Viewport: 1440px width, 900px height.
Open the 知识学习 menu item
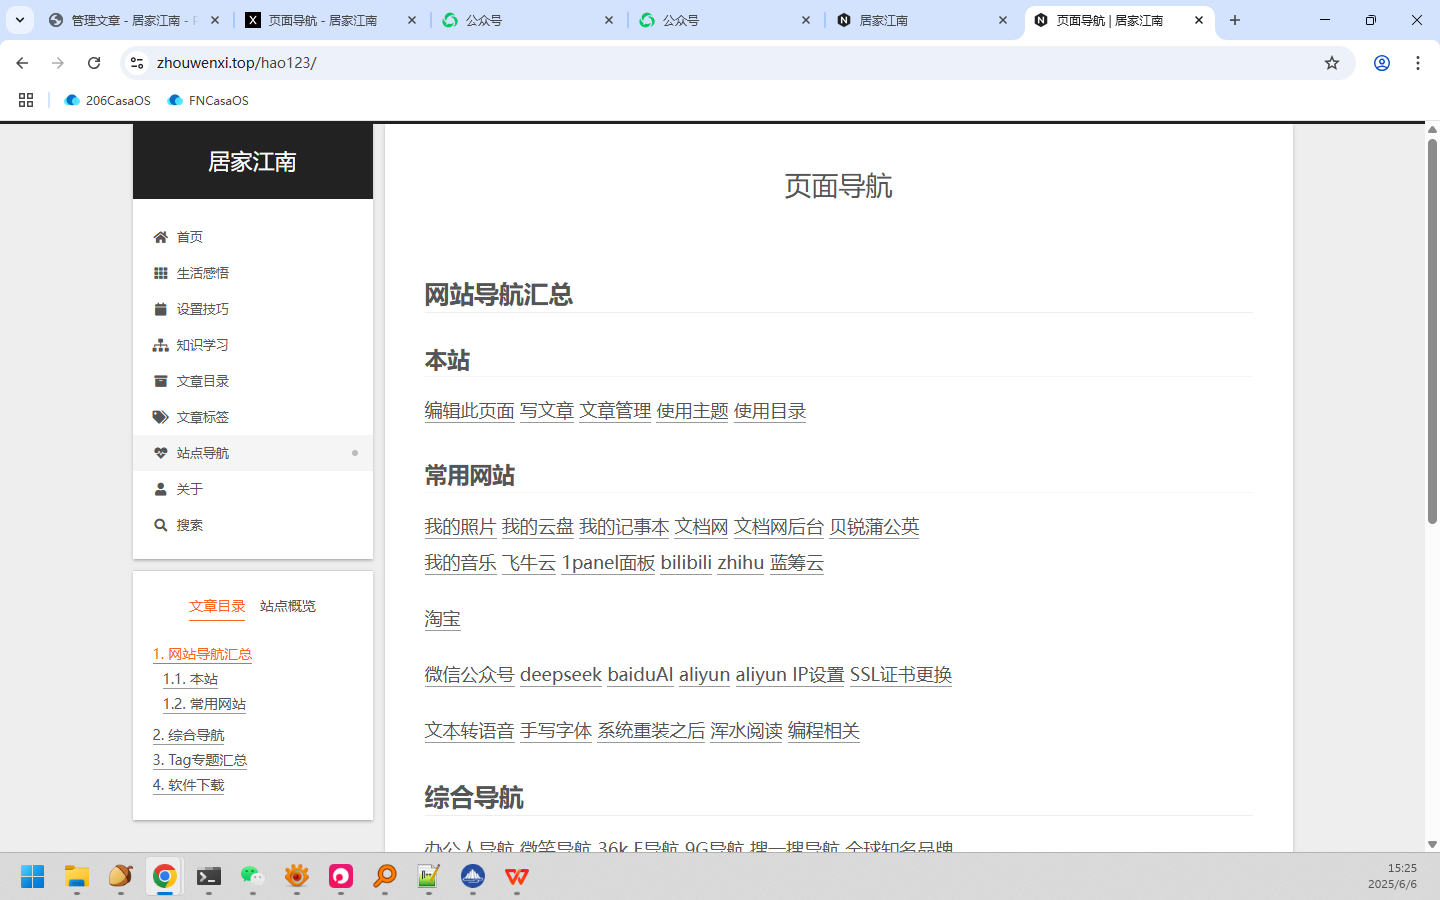point(253,345)
